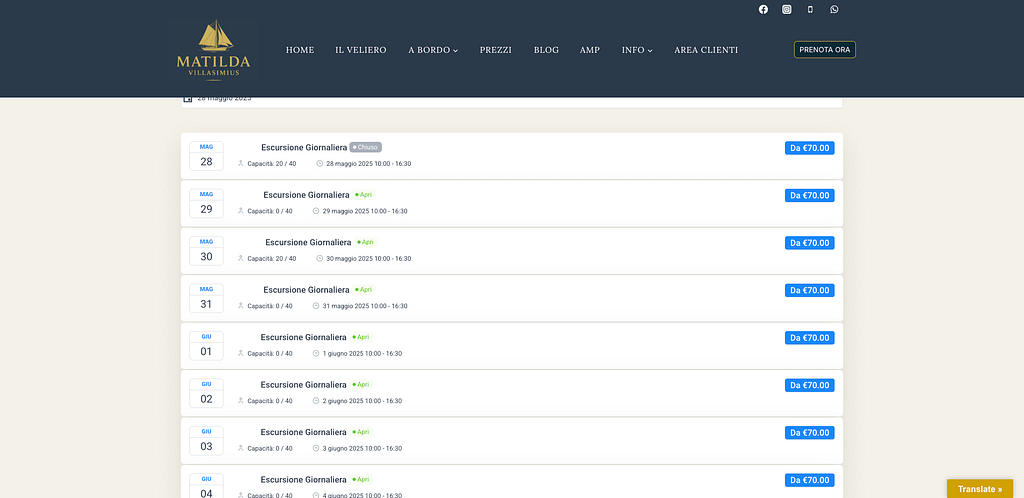The image size is (1024, 498).
Task: Open the Instagram social icon
Action: point(787,9)
